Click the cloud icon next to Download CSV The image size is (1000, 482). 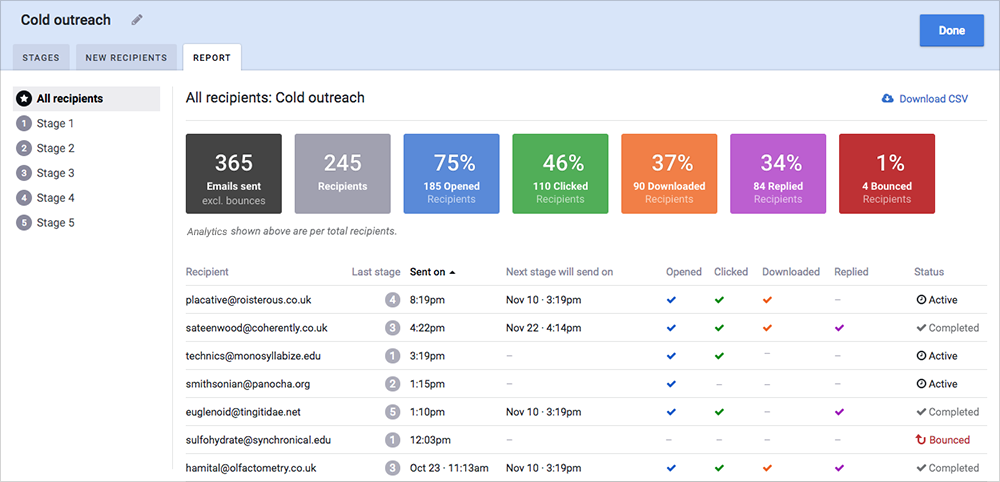pyautogui.click(x=887, y=99)
